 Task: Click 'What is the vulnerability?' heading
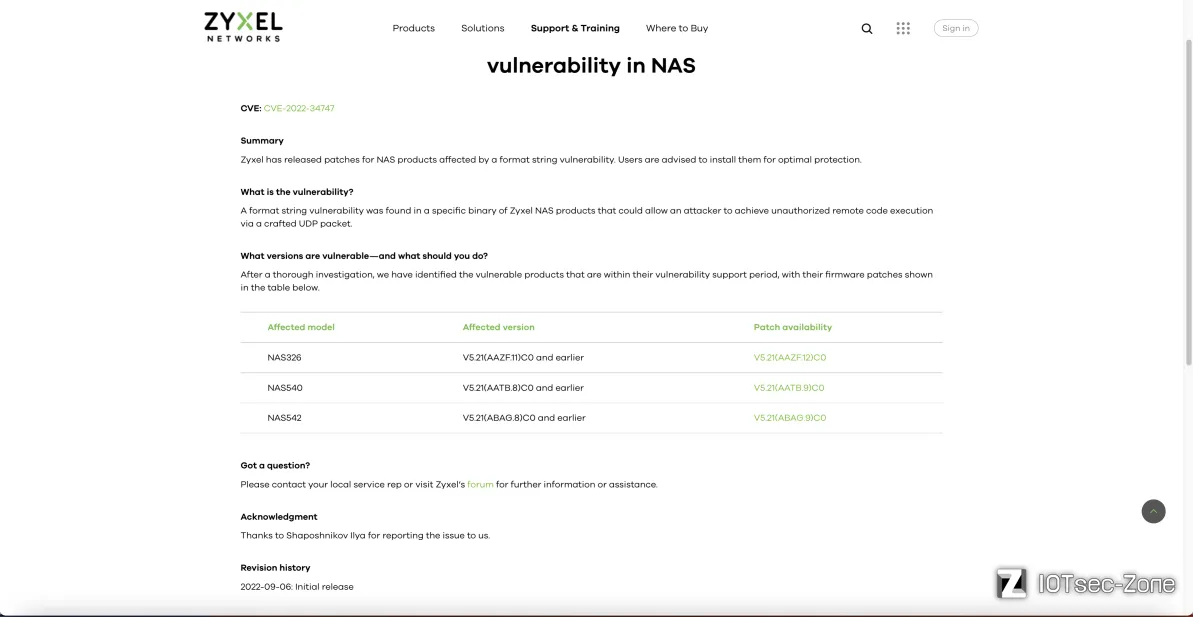click(x=297, y=192)
